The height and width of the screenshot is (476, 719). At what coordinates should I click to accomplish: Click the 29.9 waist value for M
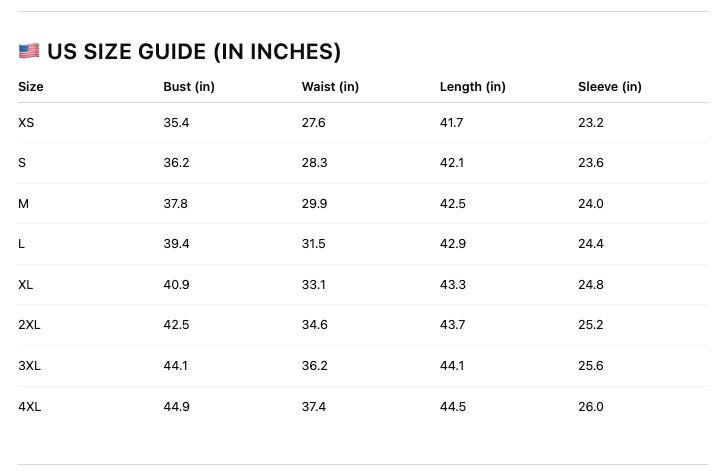point(314,204)
